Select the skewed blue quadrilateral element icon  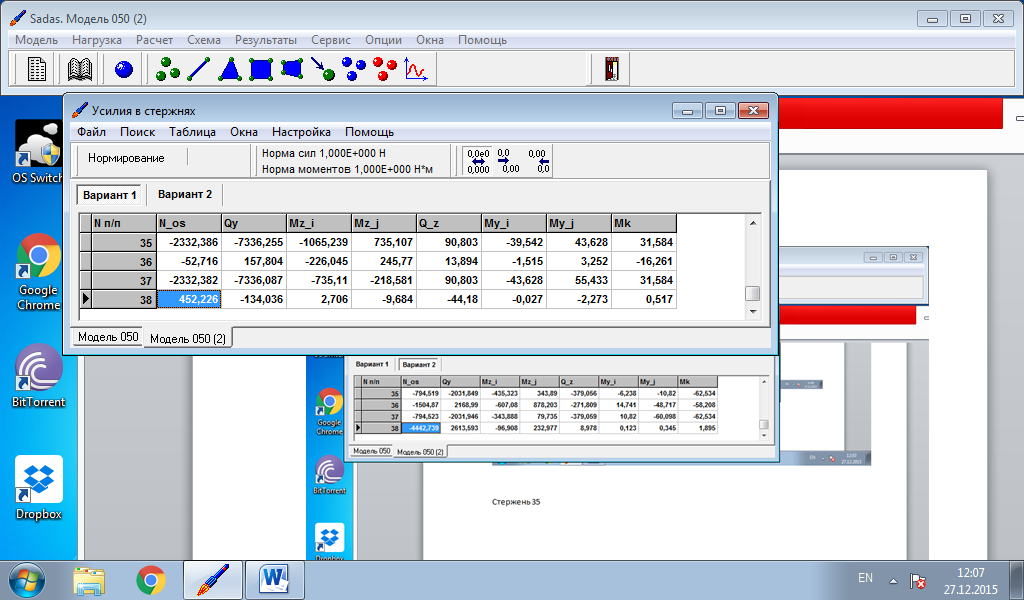(x=292, y=69)
